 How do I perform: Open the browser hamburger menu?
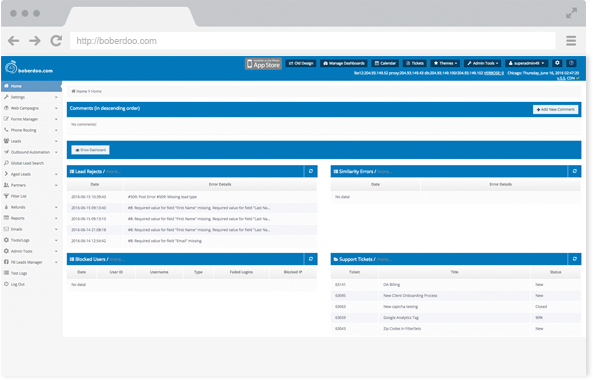pos(571,40)
